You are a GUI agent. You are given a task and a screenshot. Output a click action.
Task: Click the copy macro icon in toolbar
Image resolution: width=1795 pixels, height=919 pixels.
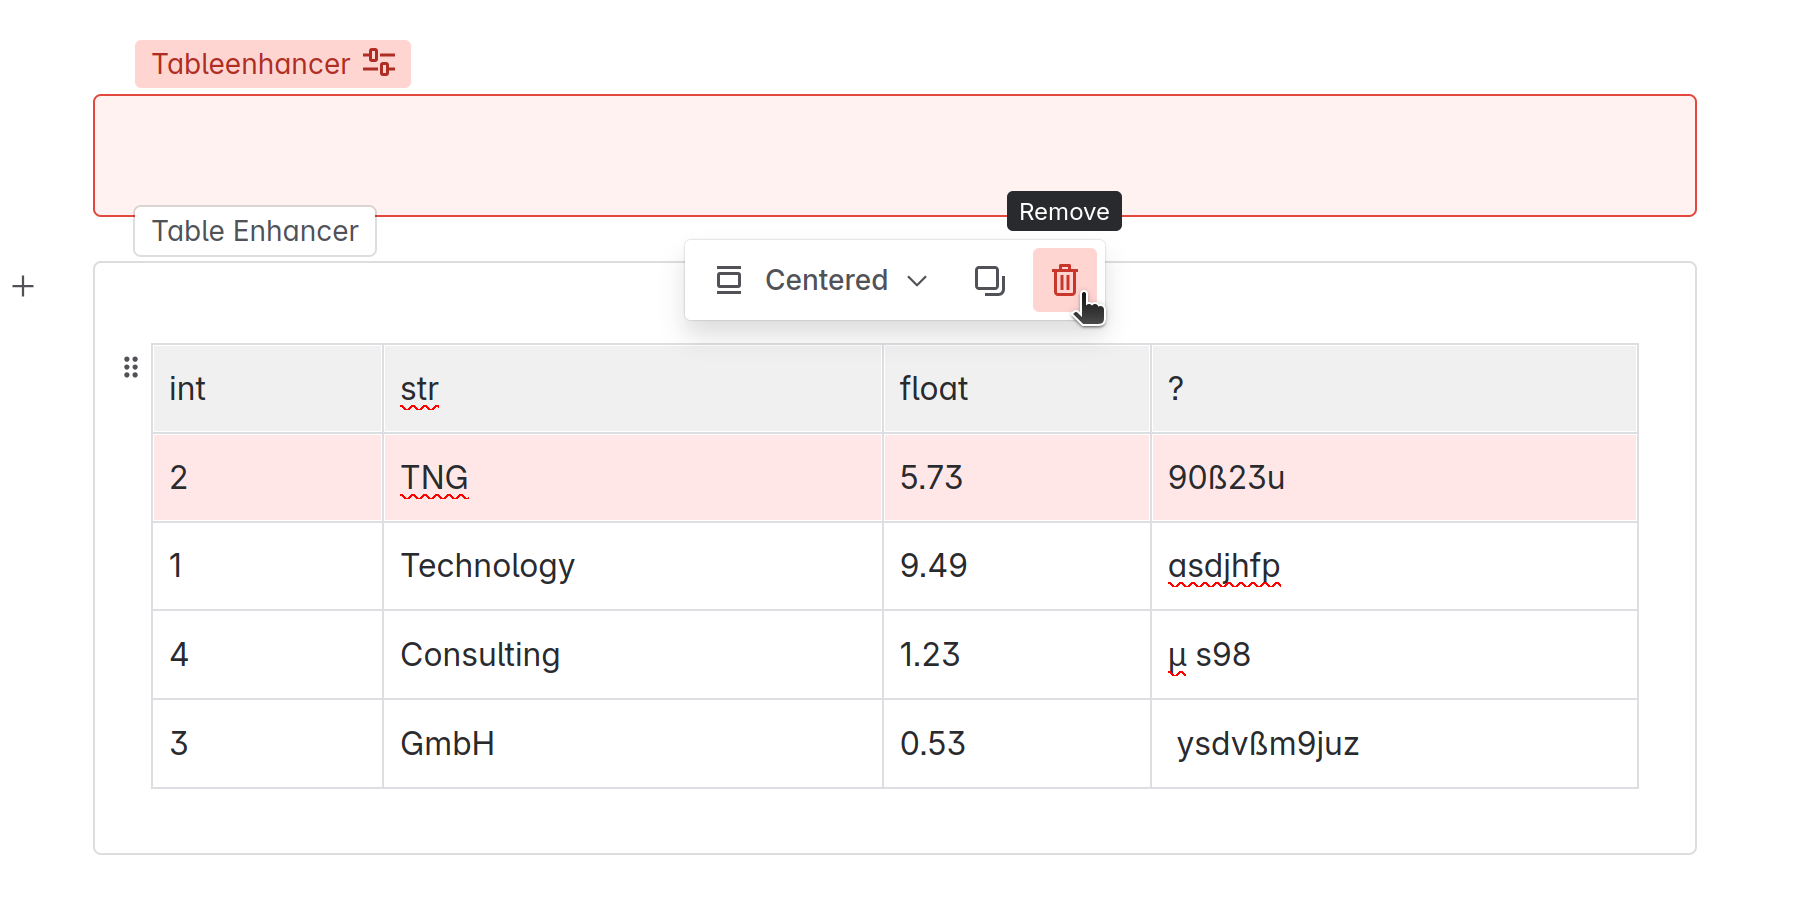989,280
